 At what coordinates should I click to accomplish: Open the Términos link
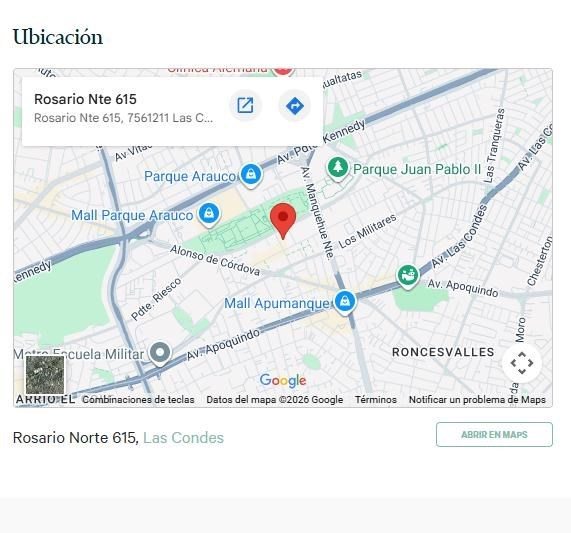click(x=375, y=399)
